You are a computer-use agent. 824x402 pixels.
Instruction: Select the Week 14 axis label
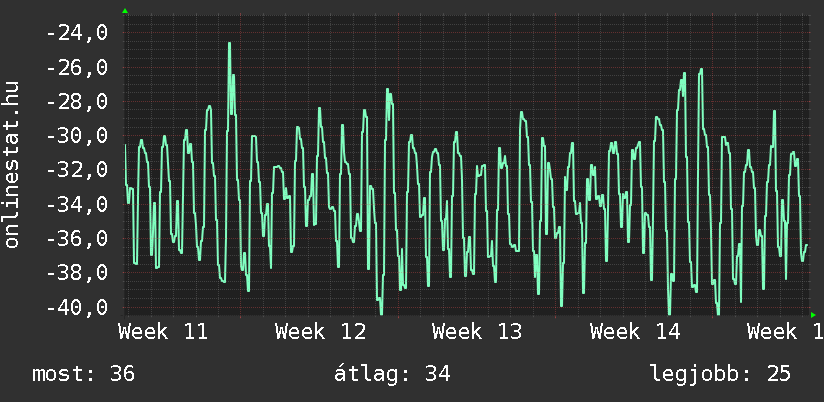pos(635,331)
